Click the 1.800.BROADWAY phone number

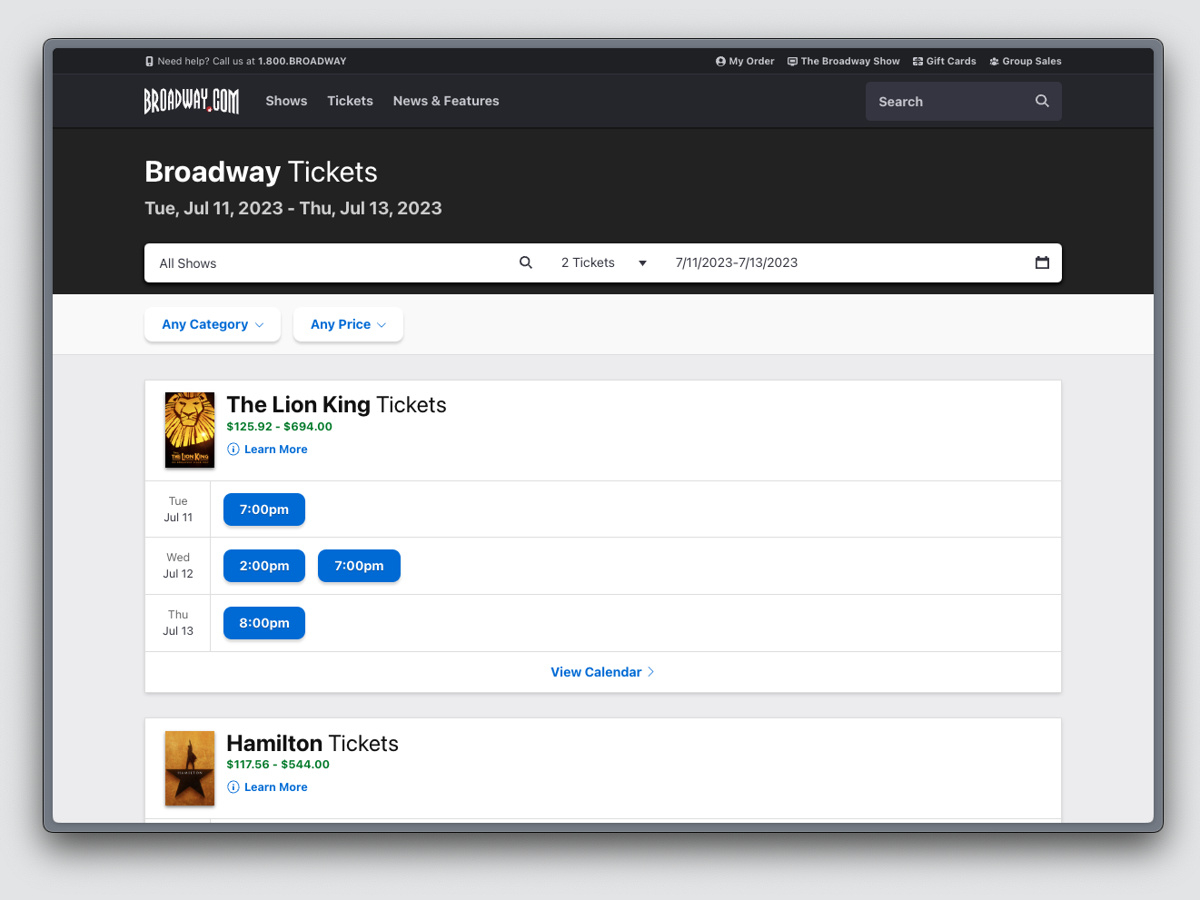tap(302, 61)
